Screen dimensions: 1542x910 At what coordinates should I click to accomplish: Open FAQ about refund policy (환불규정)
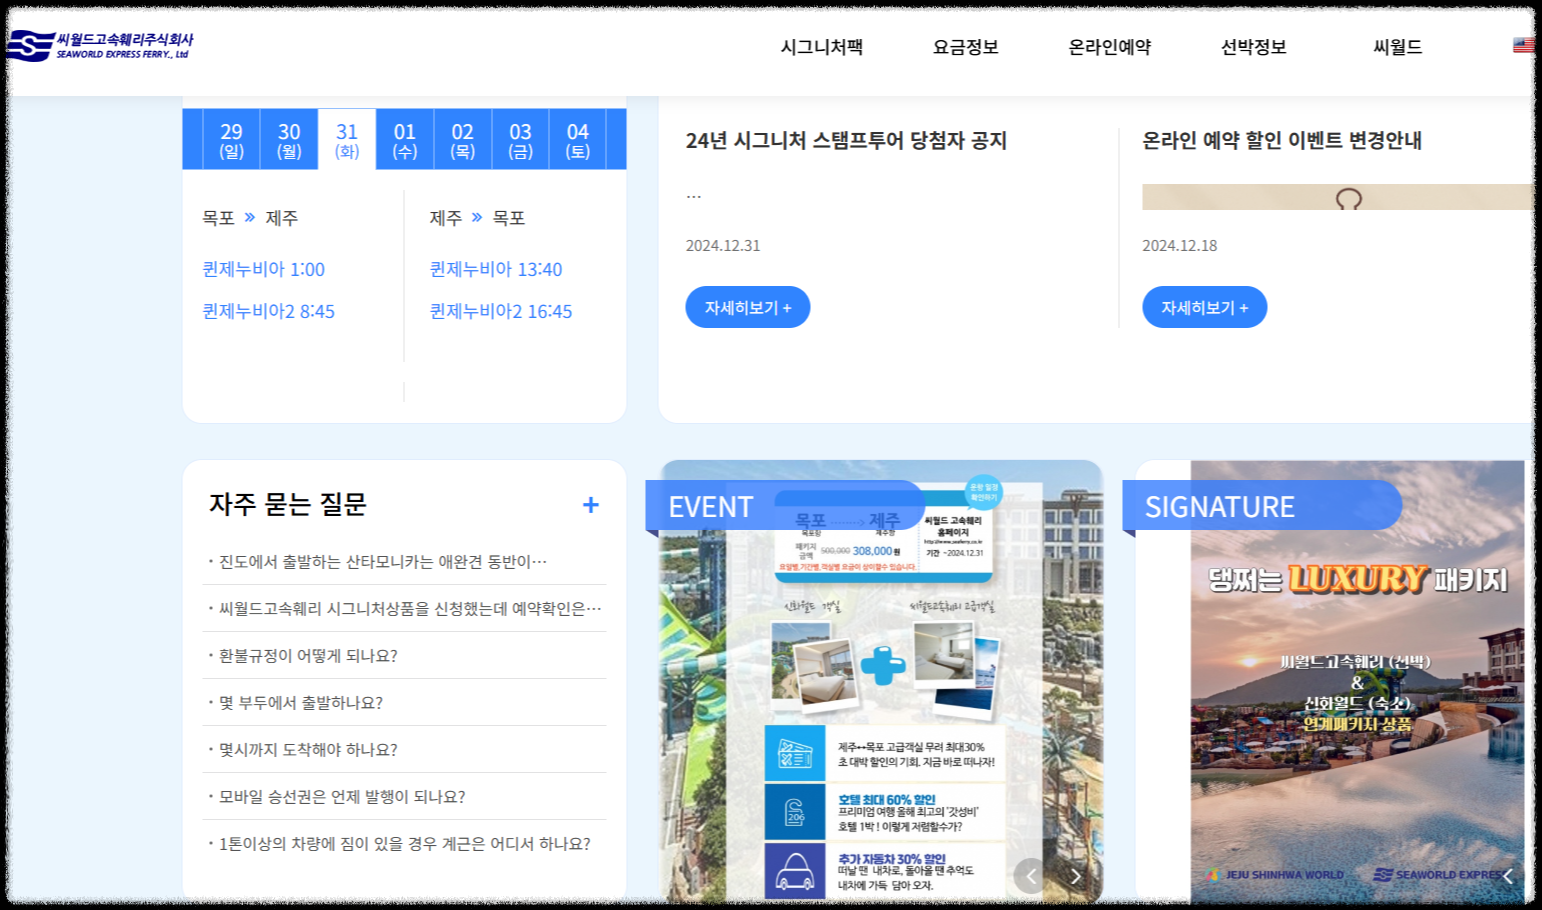coord(305,655)
